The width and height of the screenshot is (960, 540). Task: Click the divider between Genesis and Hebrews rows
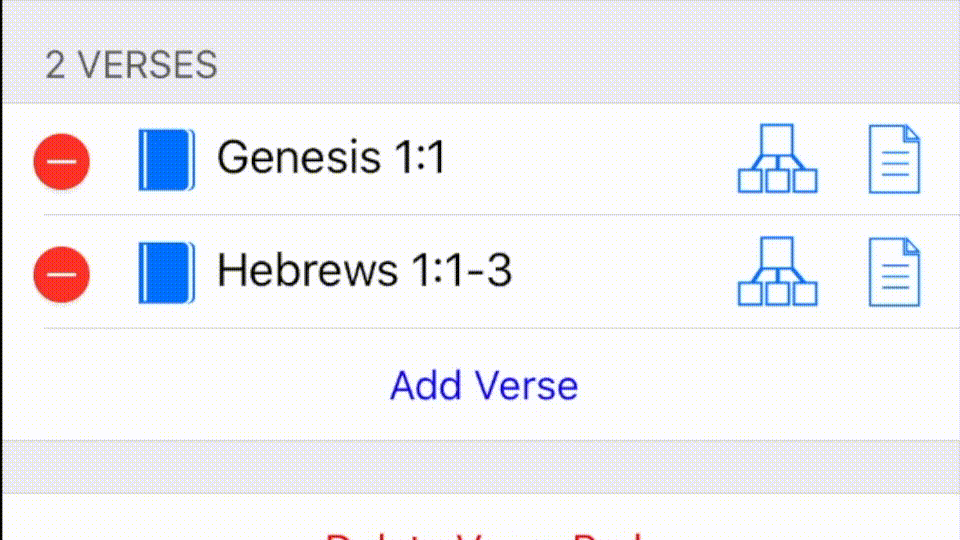click(x=500, y=215)
